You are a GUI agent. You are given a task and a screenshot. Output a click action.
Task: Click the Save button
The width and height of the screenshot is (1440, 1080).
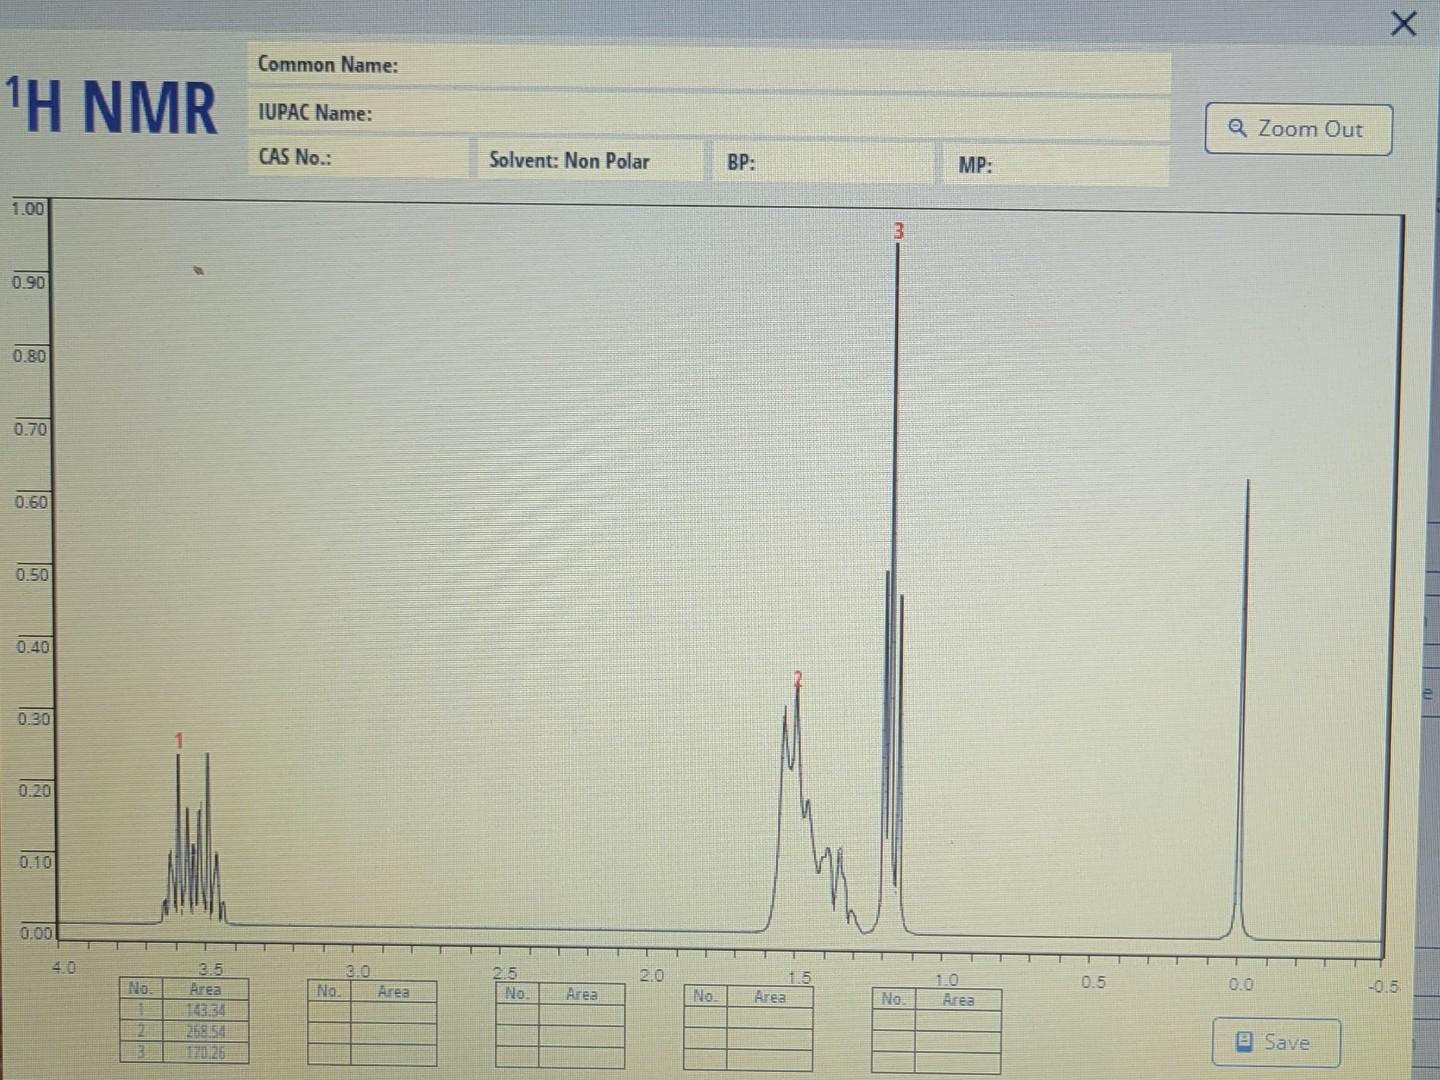(1275, 1041)
